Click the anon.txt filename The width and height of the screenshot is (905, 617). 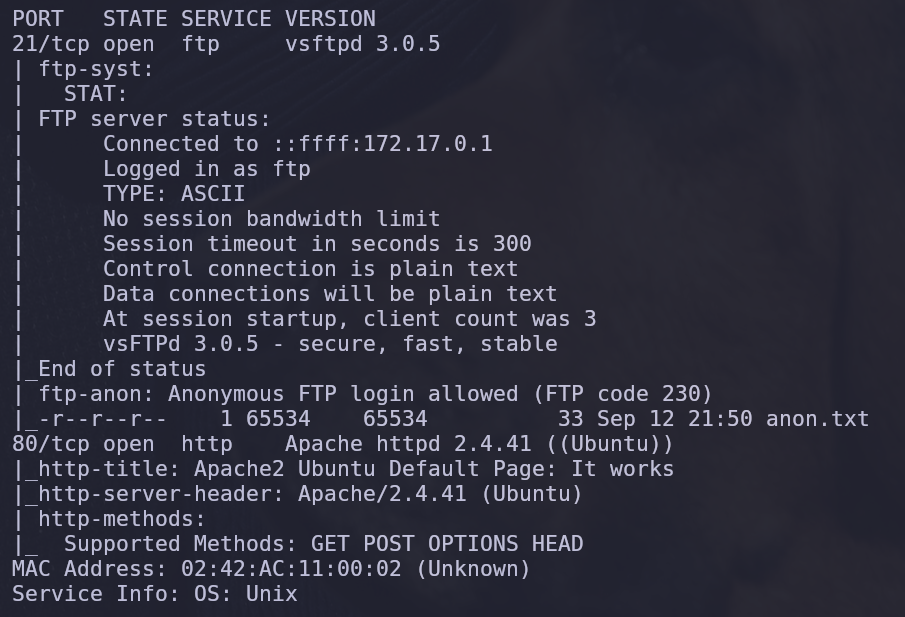click(817, 419)
